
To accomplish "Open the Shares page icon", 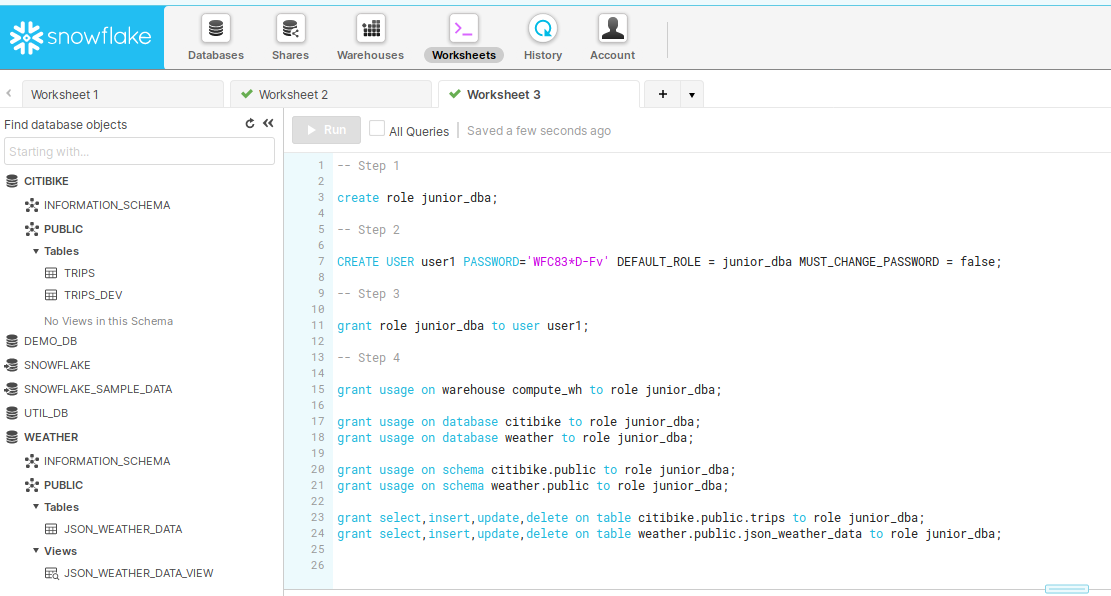I will pos(290,29).
